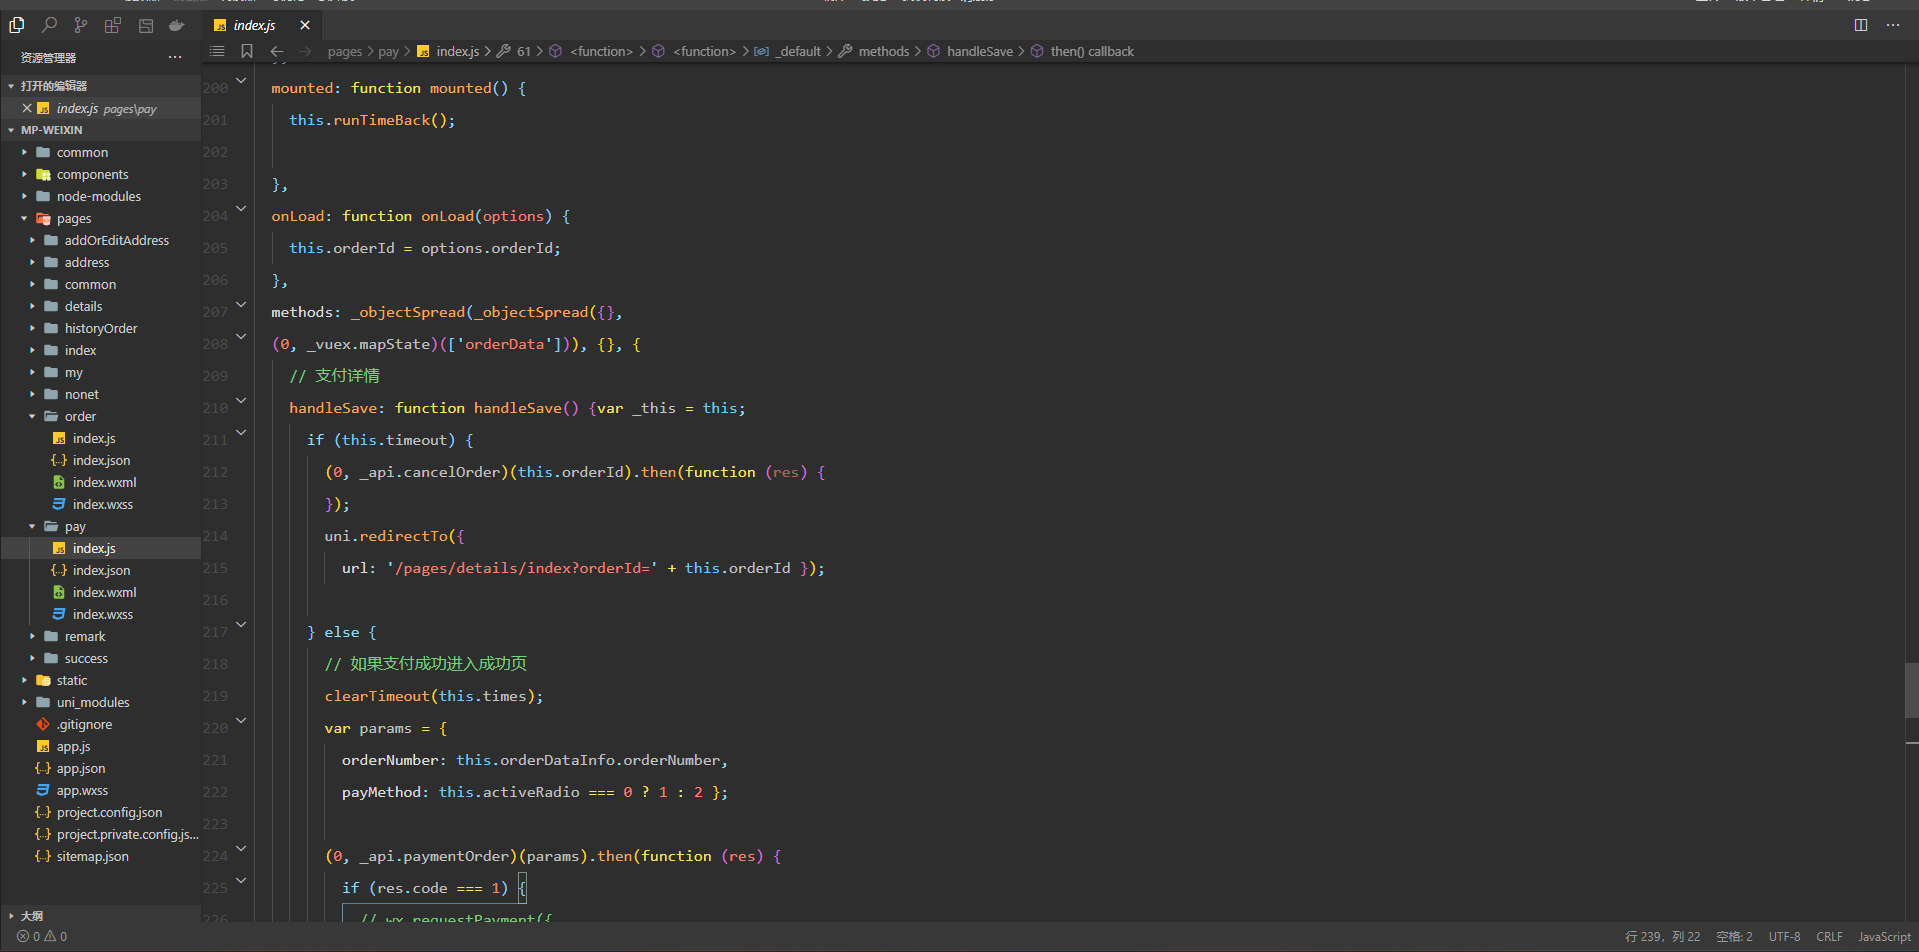Fold the mounted function at line 200
This screenshot has height=952, width=1919.
point(241,80)
